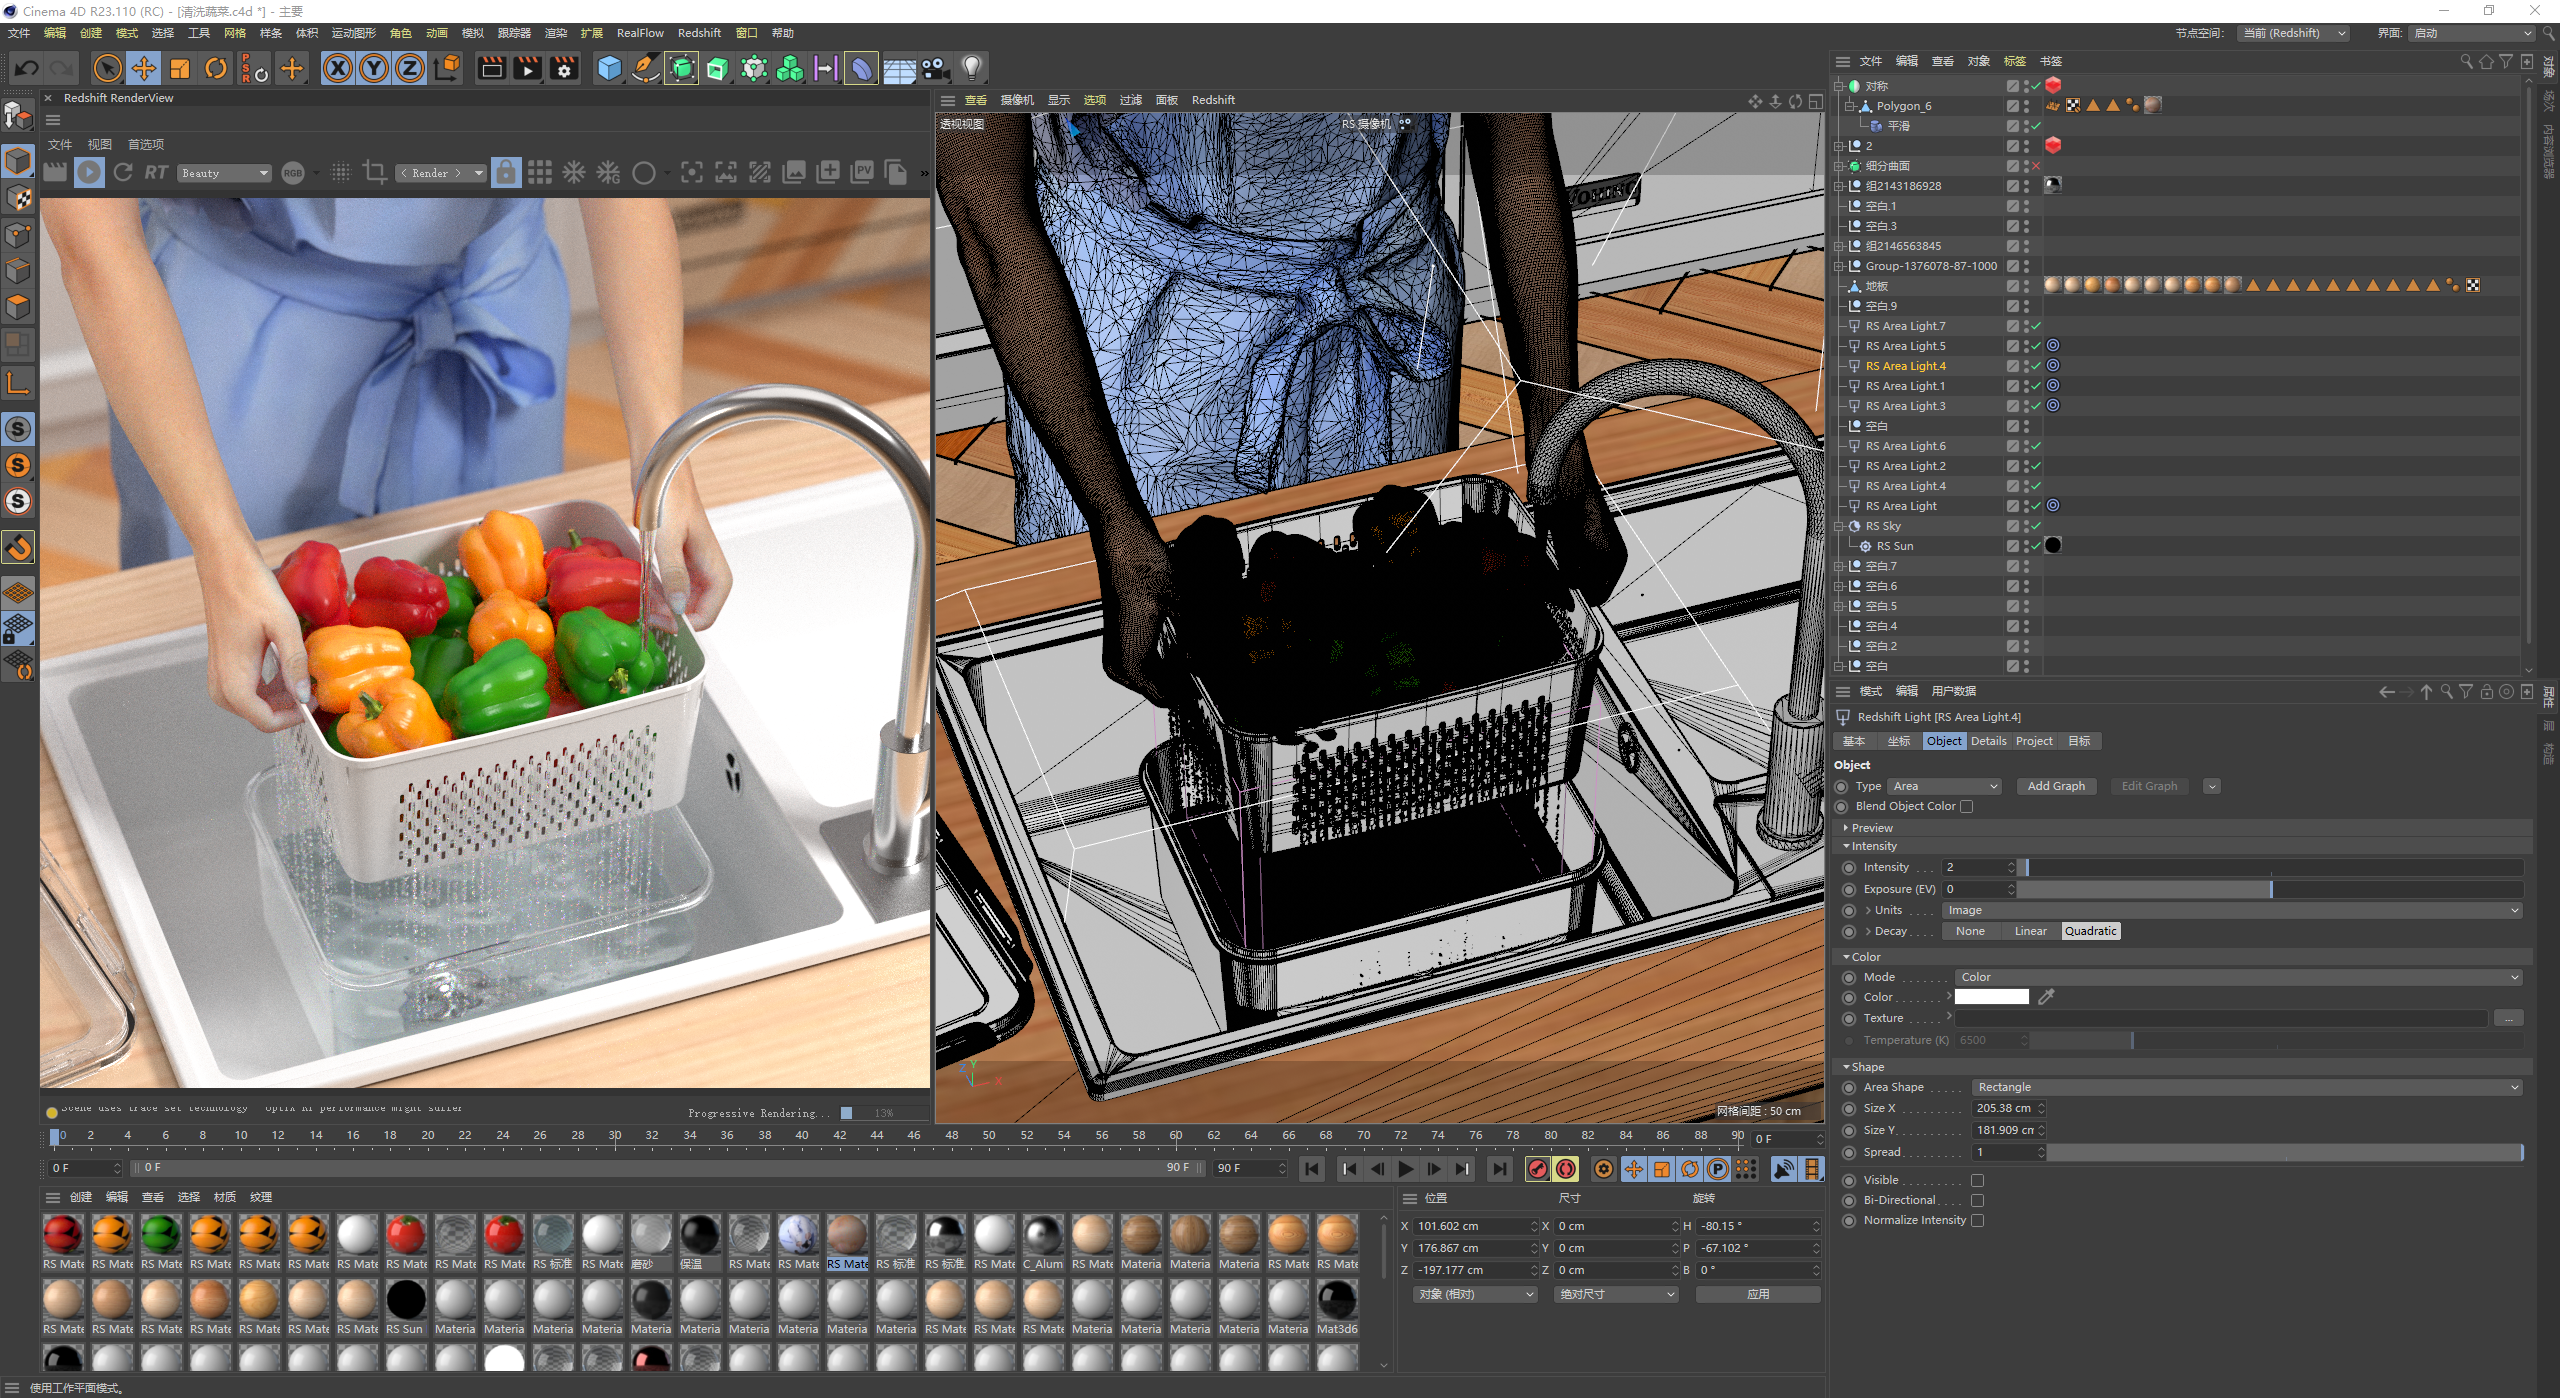This screenshot has height=1398, width=2560.
Task: Click the 应用 apply button
Action: tap(1758, 1294)
